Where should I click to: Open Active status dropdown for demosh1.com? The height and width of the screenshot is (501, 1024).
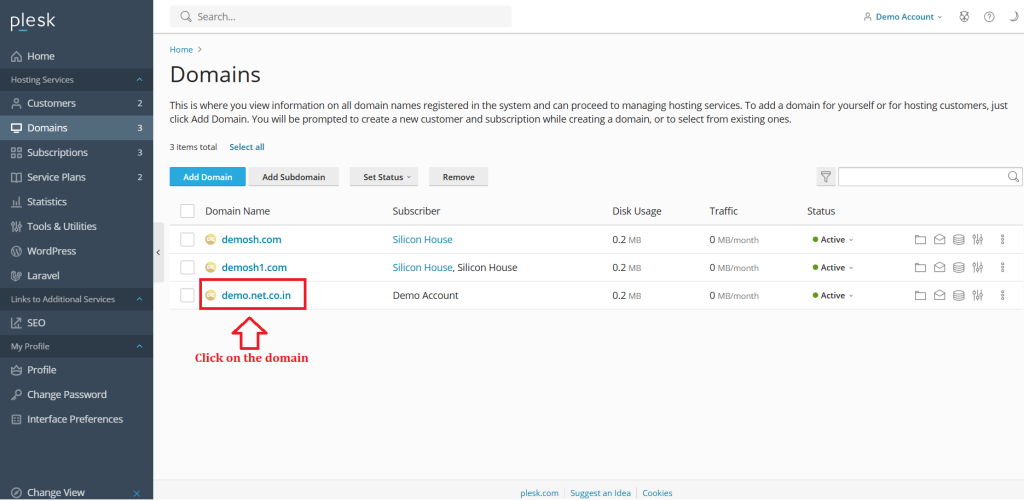[x=833, y=267]
